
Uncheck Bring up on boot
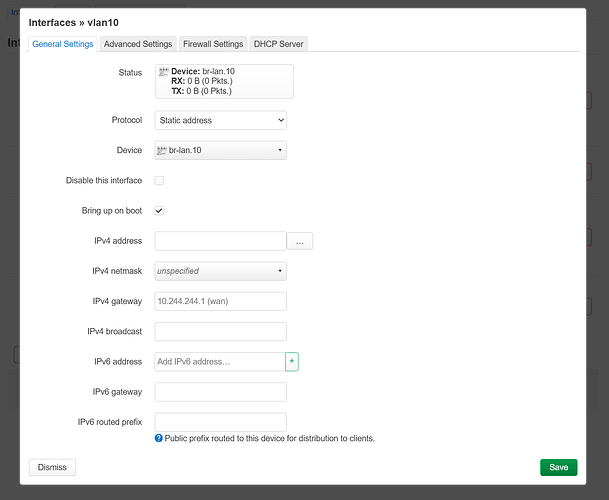click(x=159, y=211)
